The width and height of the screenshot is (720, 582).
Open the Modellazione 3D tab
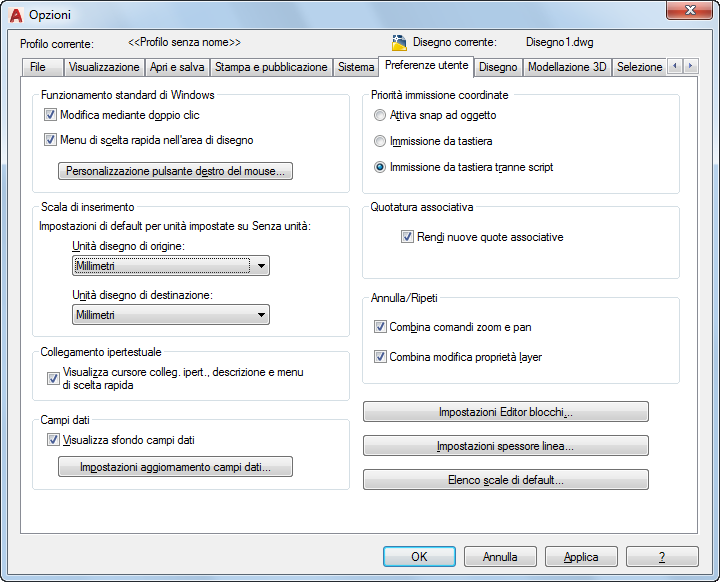pyautogui.click(x=567, y=67)
